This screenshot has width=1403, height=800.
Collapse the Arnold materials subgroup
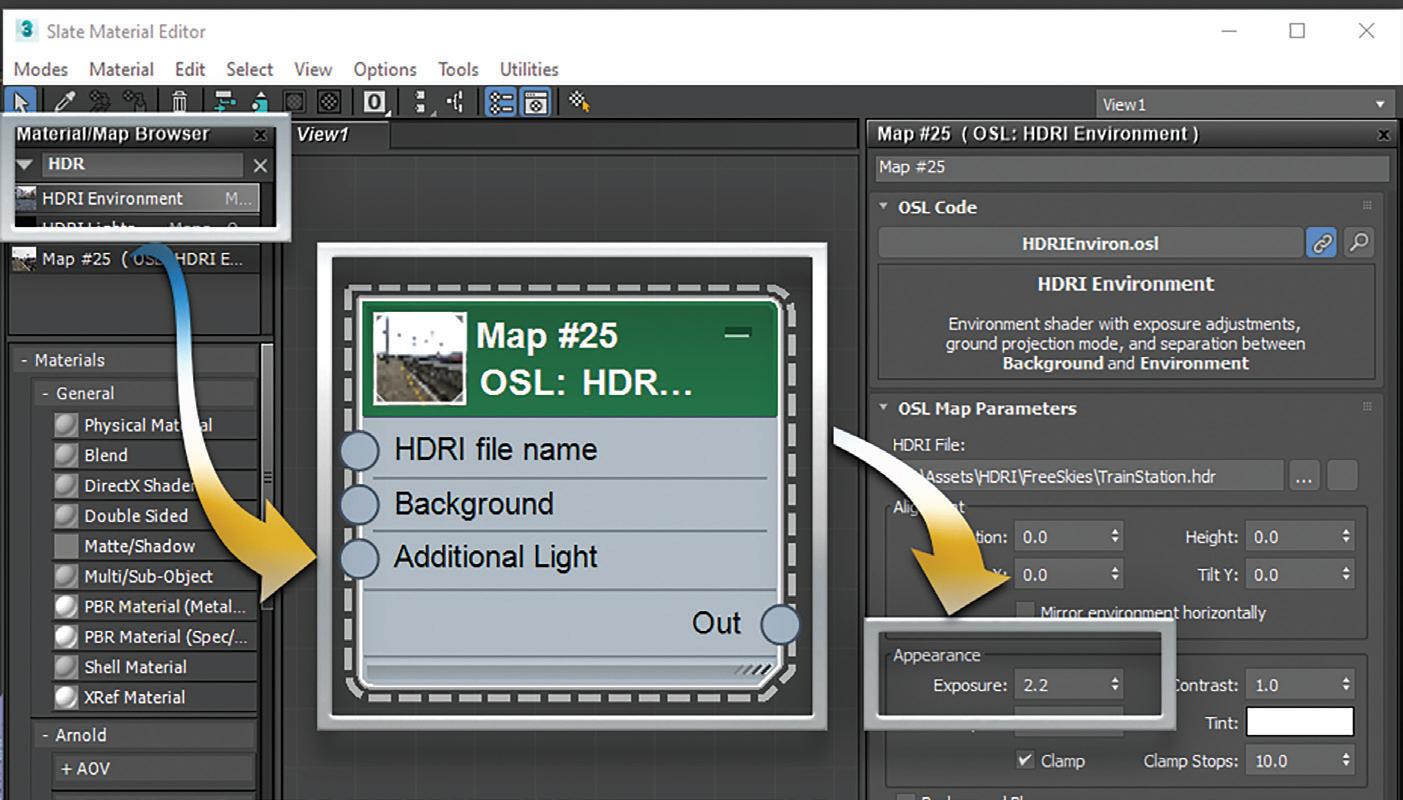coord(45,735)
